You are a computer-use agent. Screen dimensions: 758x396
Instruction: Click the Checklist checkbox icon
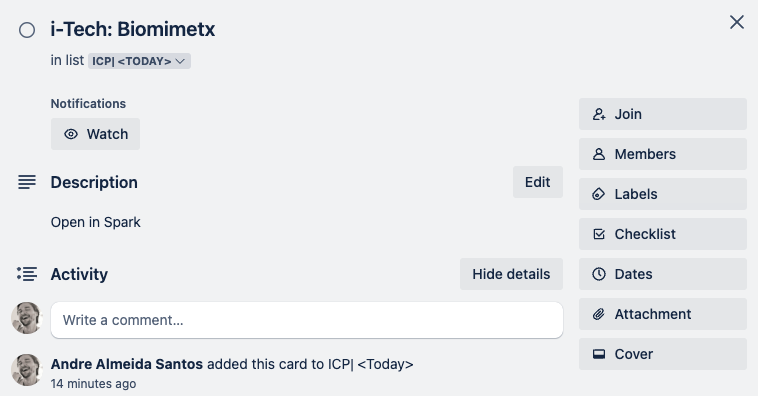click(599, 234)
